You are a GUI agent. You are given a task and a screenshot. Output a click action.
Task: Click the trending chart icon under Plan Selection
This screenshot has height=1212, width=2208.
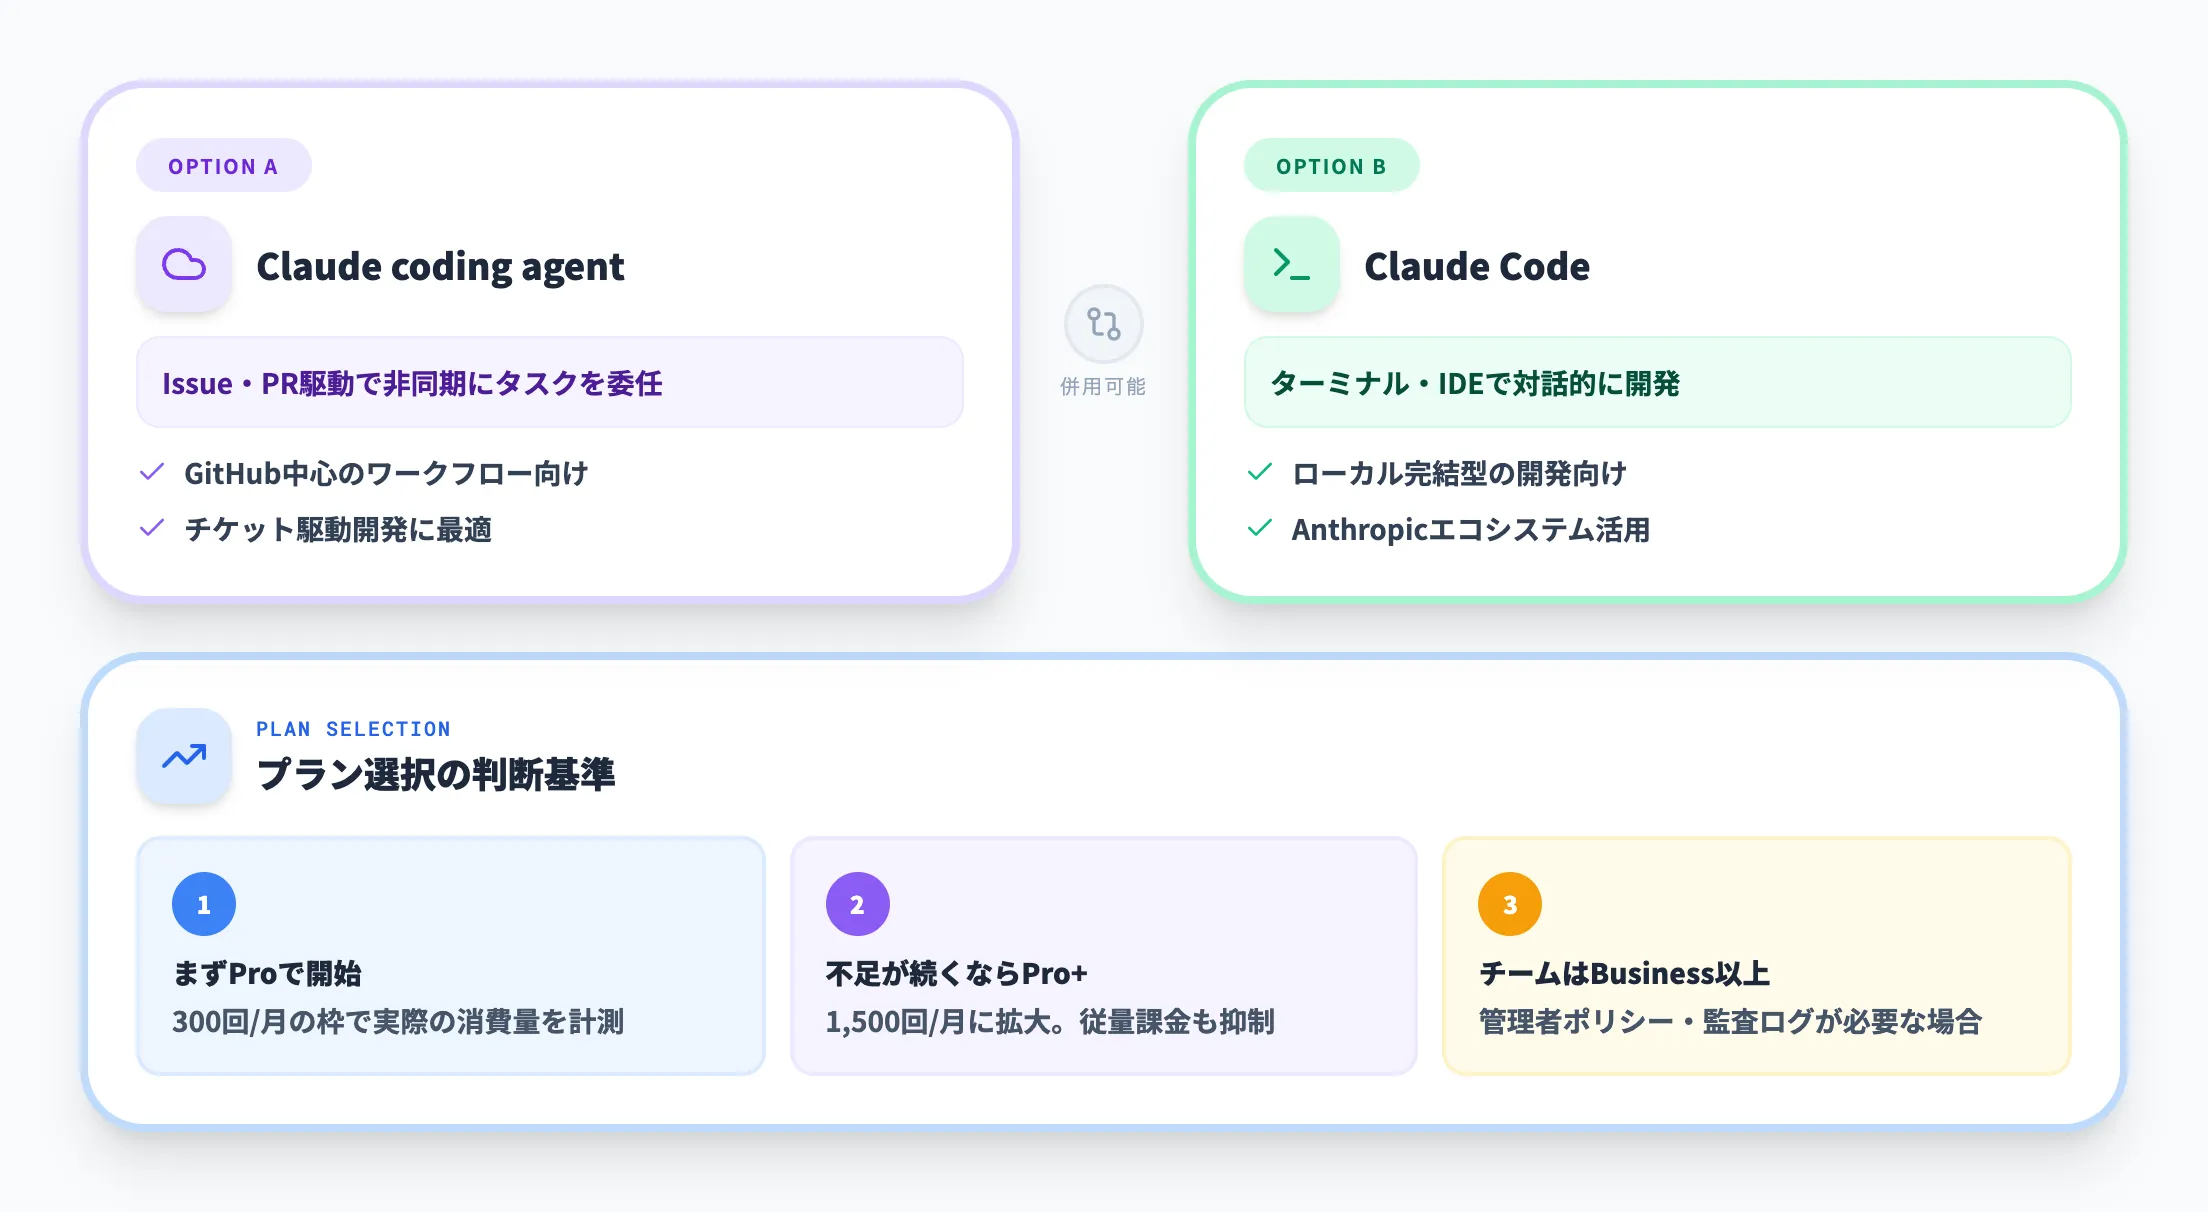click(x=184, y=757)
